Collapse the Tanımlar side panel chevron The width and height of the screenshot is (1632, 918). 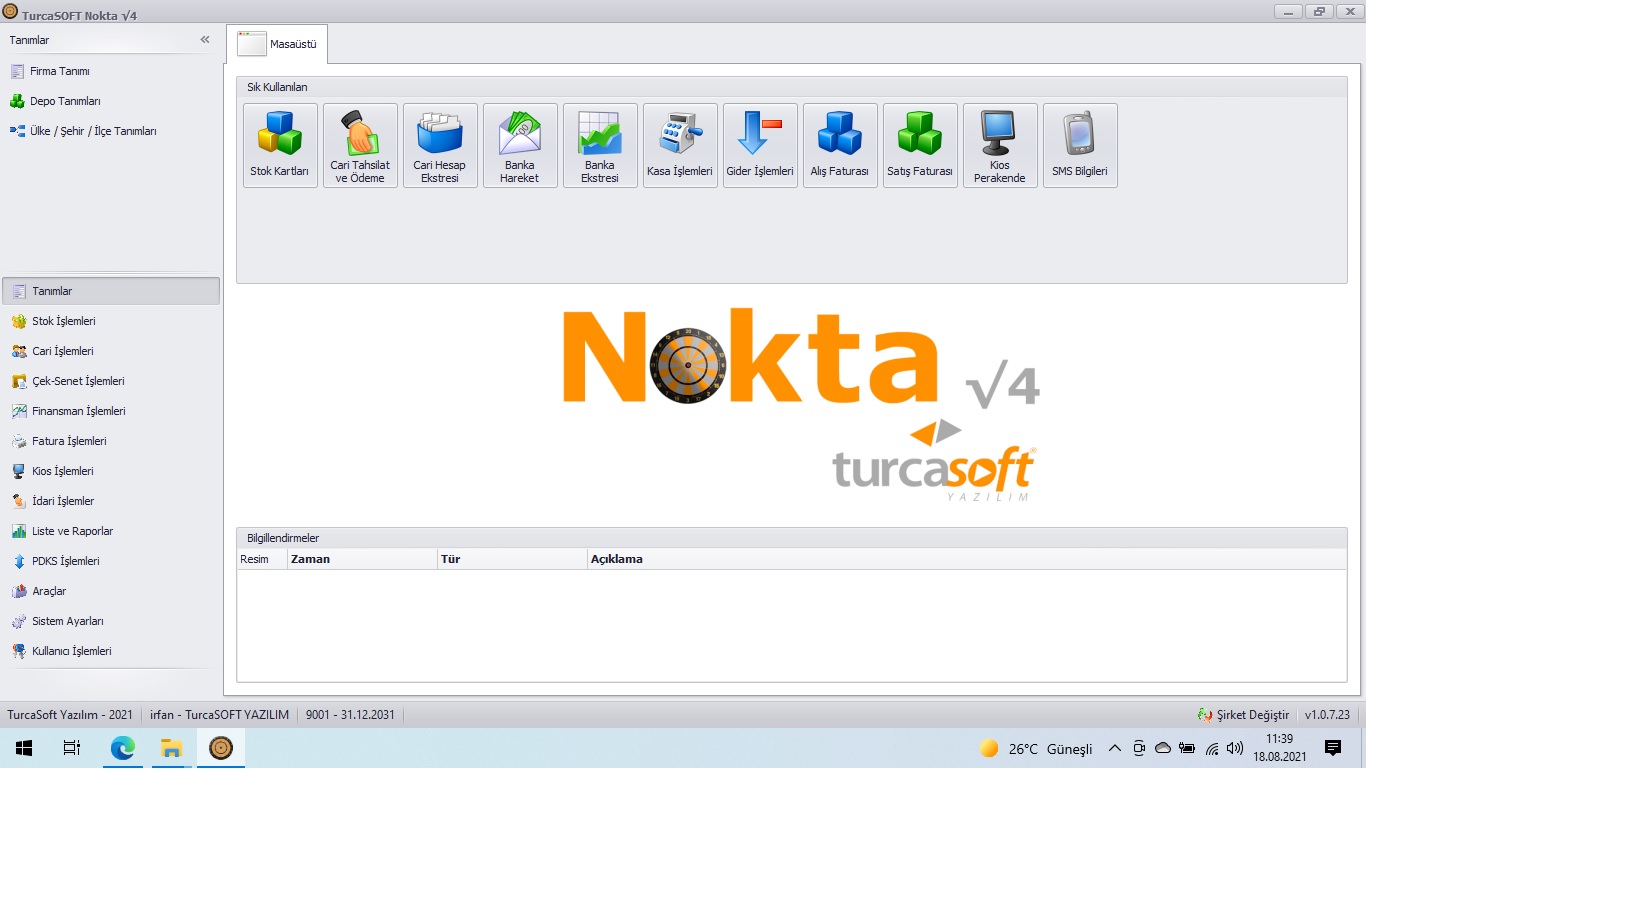pyautogui.click(x=205, y=40)
